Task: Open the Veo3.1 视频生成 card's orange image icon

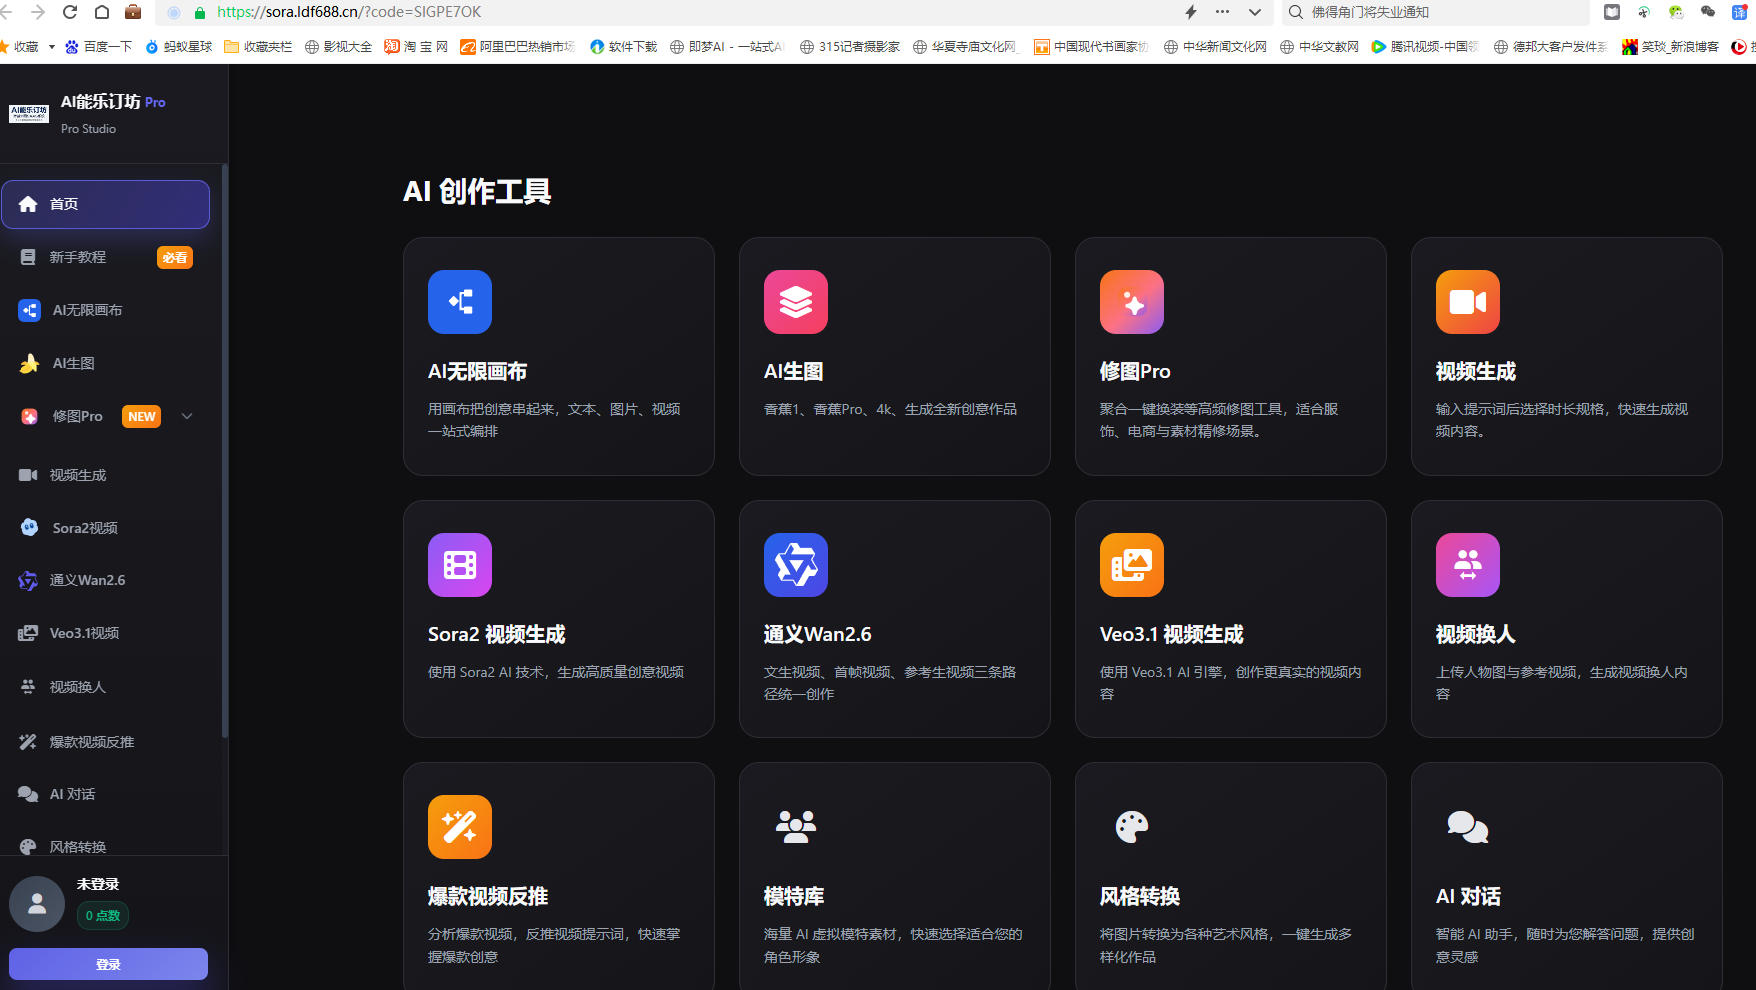Action: tap(1132, 565)
